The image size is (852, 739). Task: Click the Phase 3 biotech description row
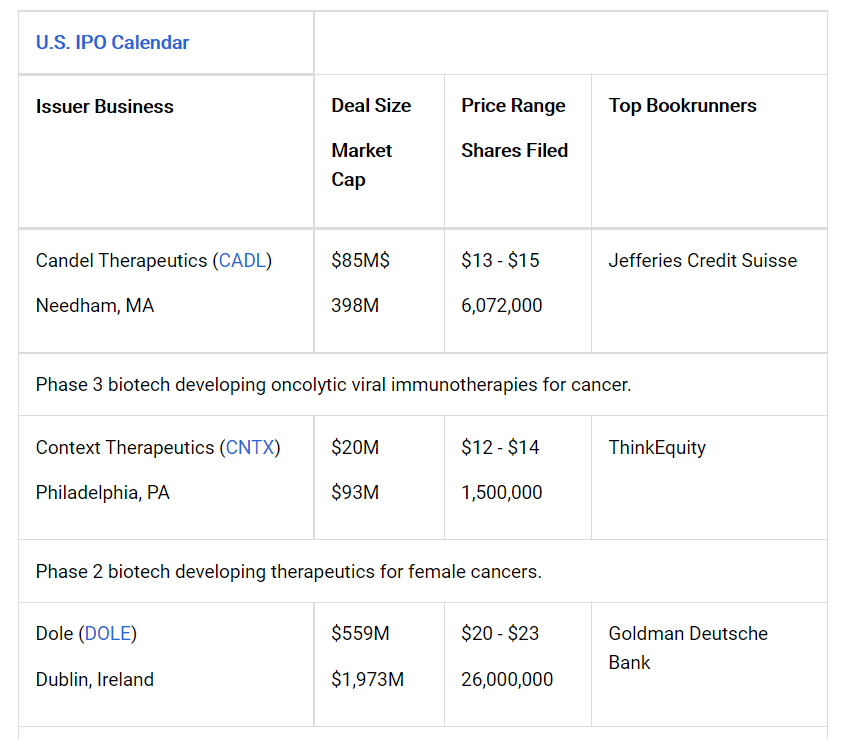(x=333, y=384)
